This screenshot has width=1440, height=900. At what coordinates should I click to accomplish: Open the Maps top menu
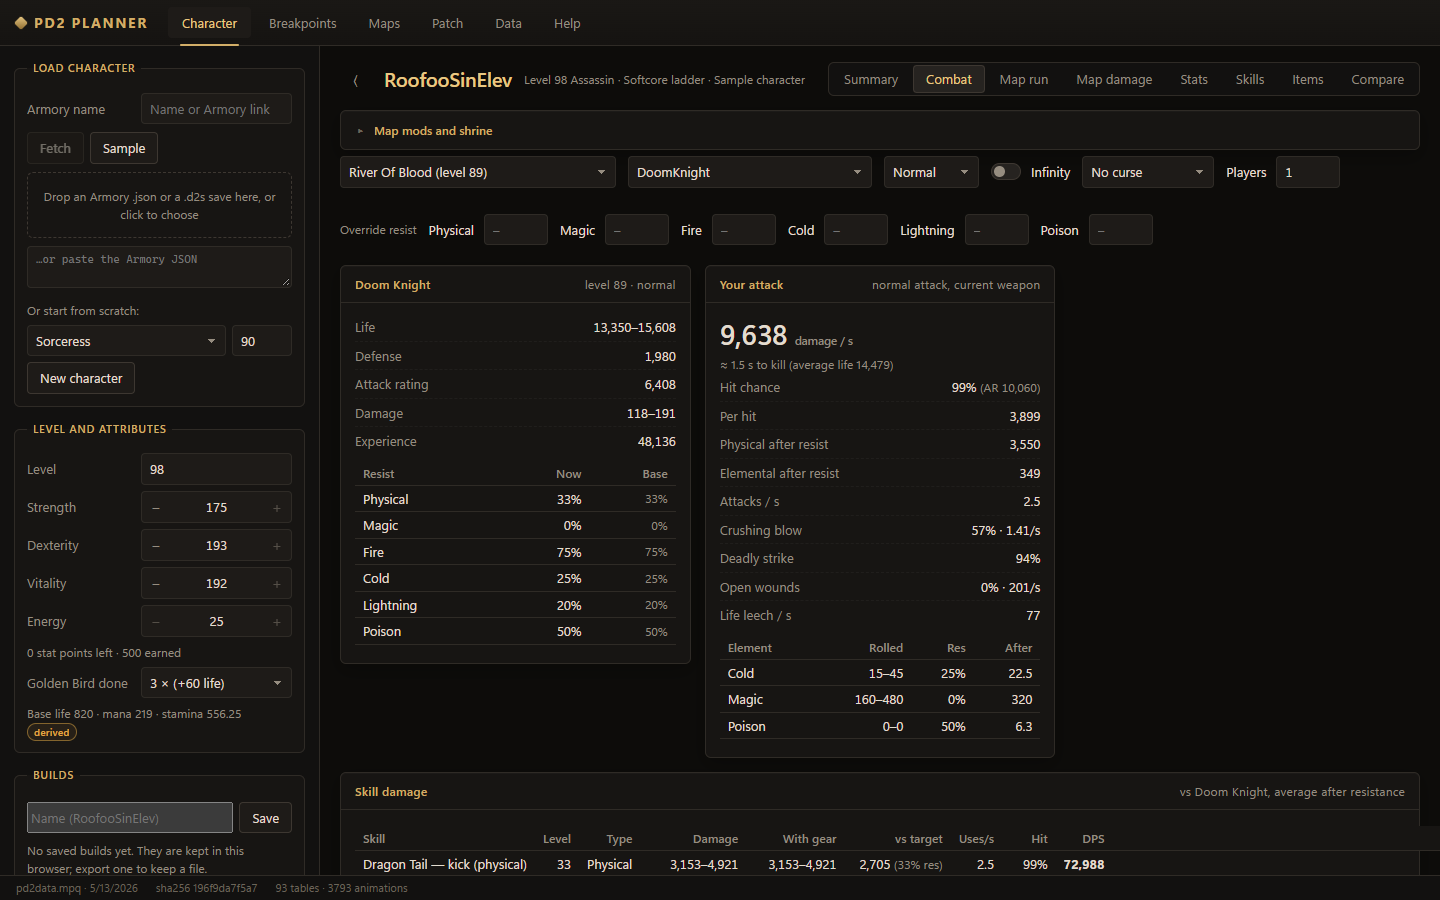pyautogui.click(x=384, y=23)
